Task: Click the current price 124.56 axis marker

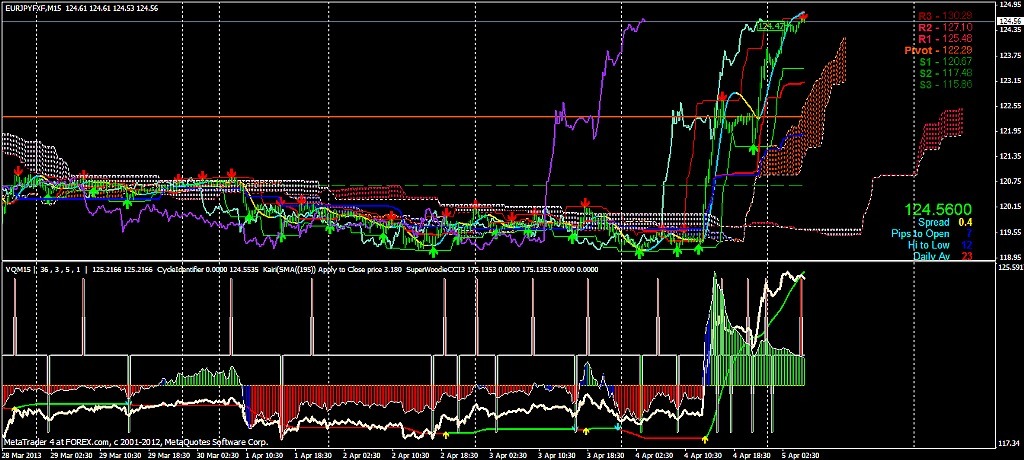Action: [x=1006, y=21]
